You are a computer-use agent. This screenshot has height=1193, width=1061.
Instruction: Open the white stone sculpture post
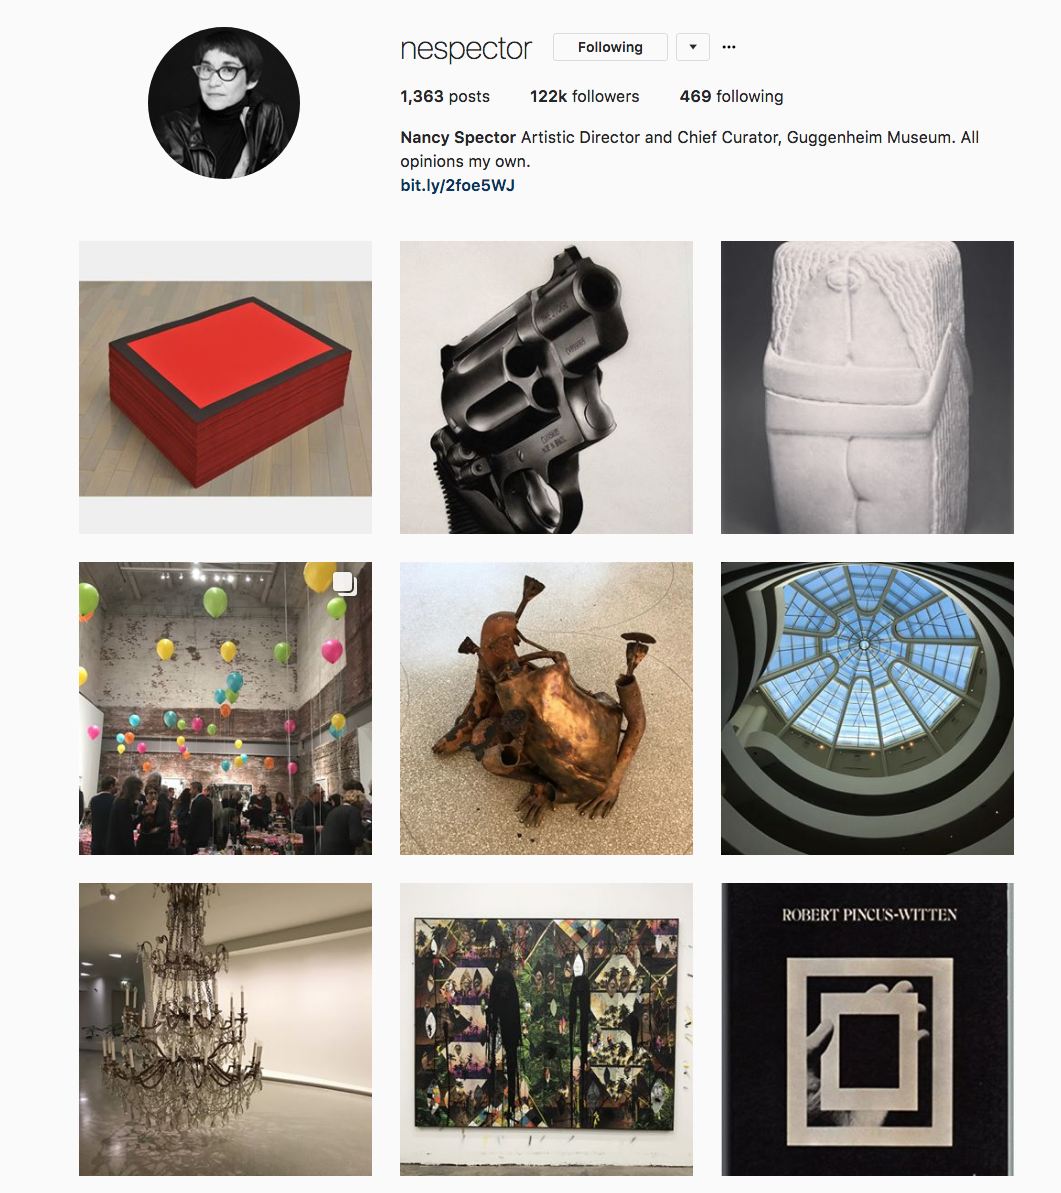point(867,387)
